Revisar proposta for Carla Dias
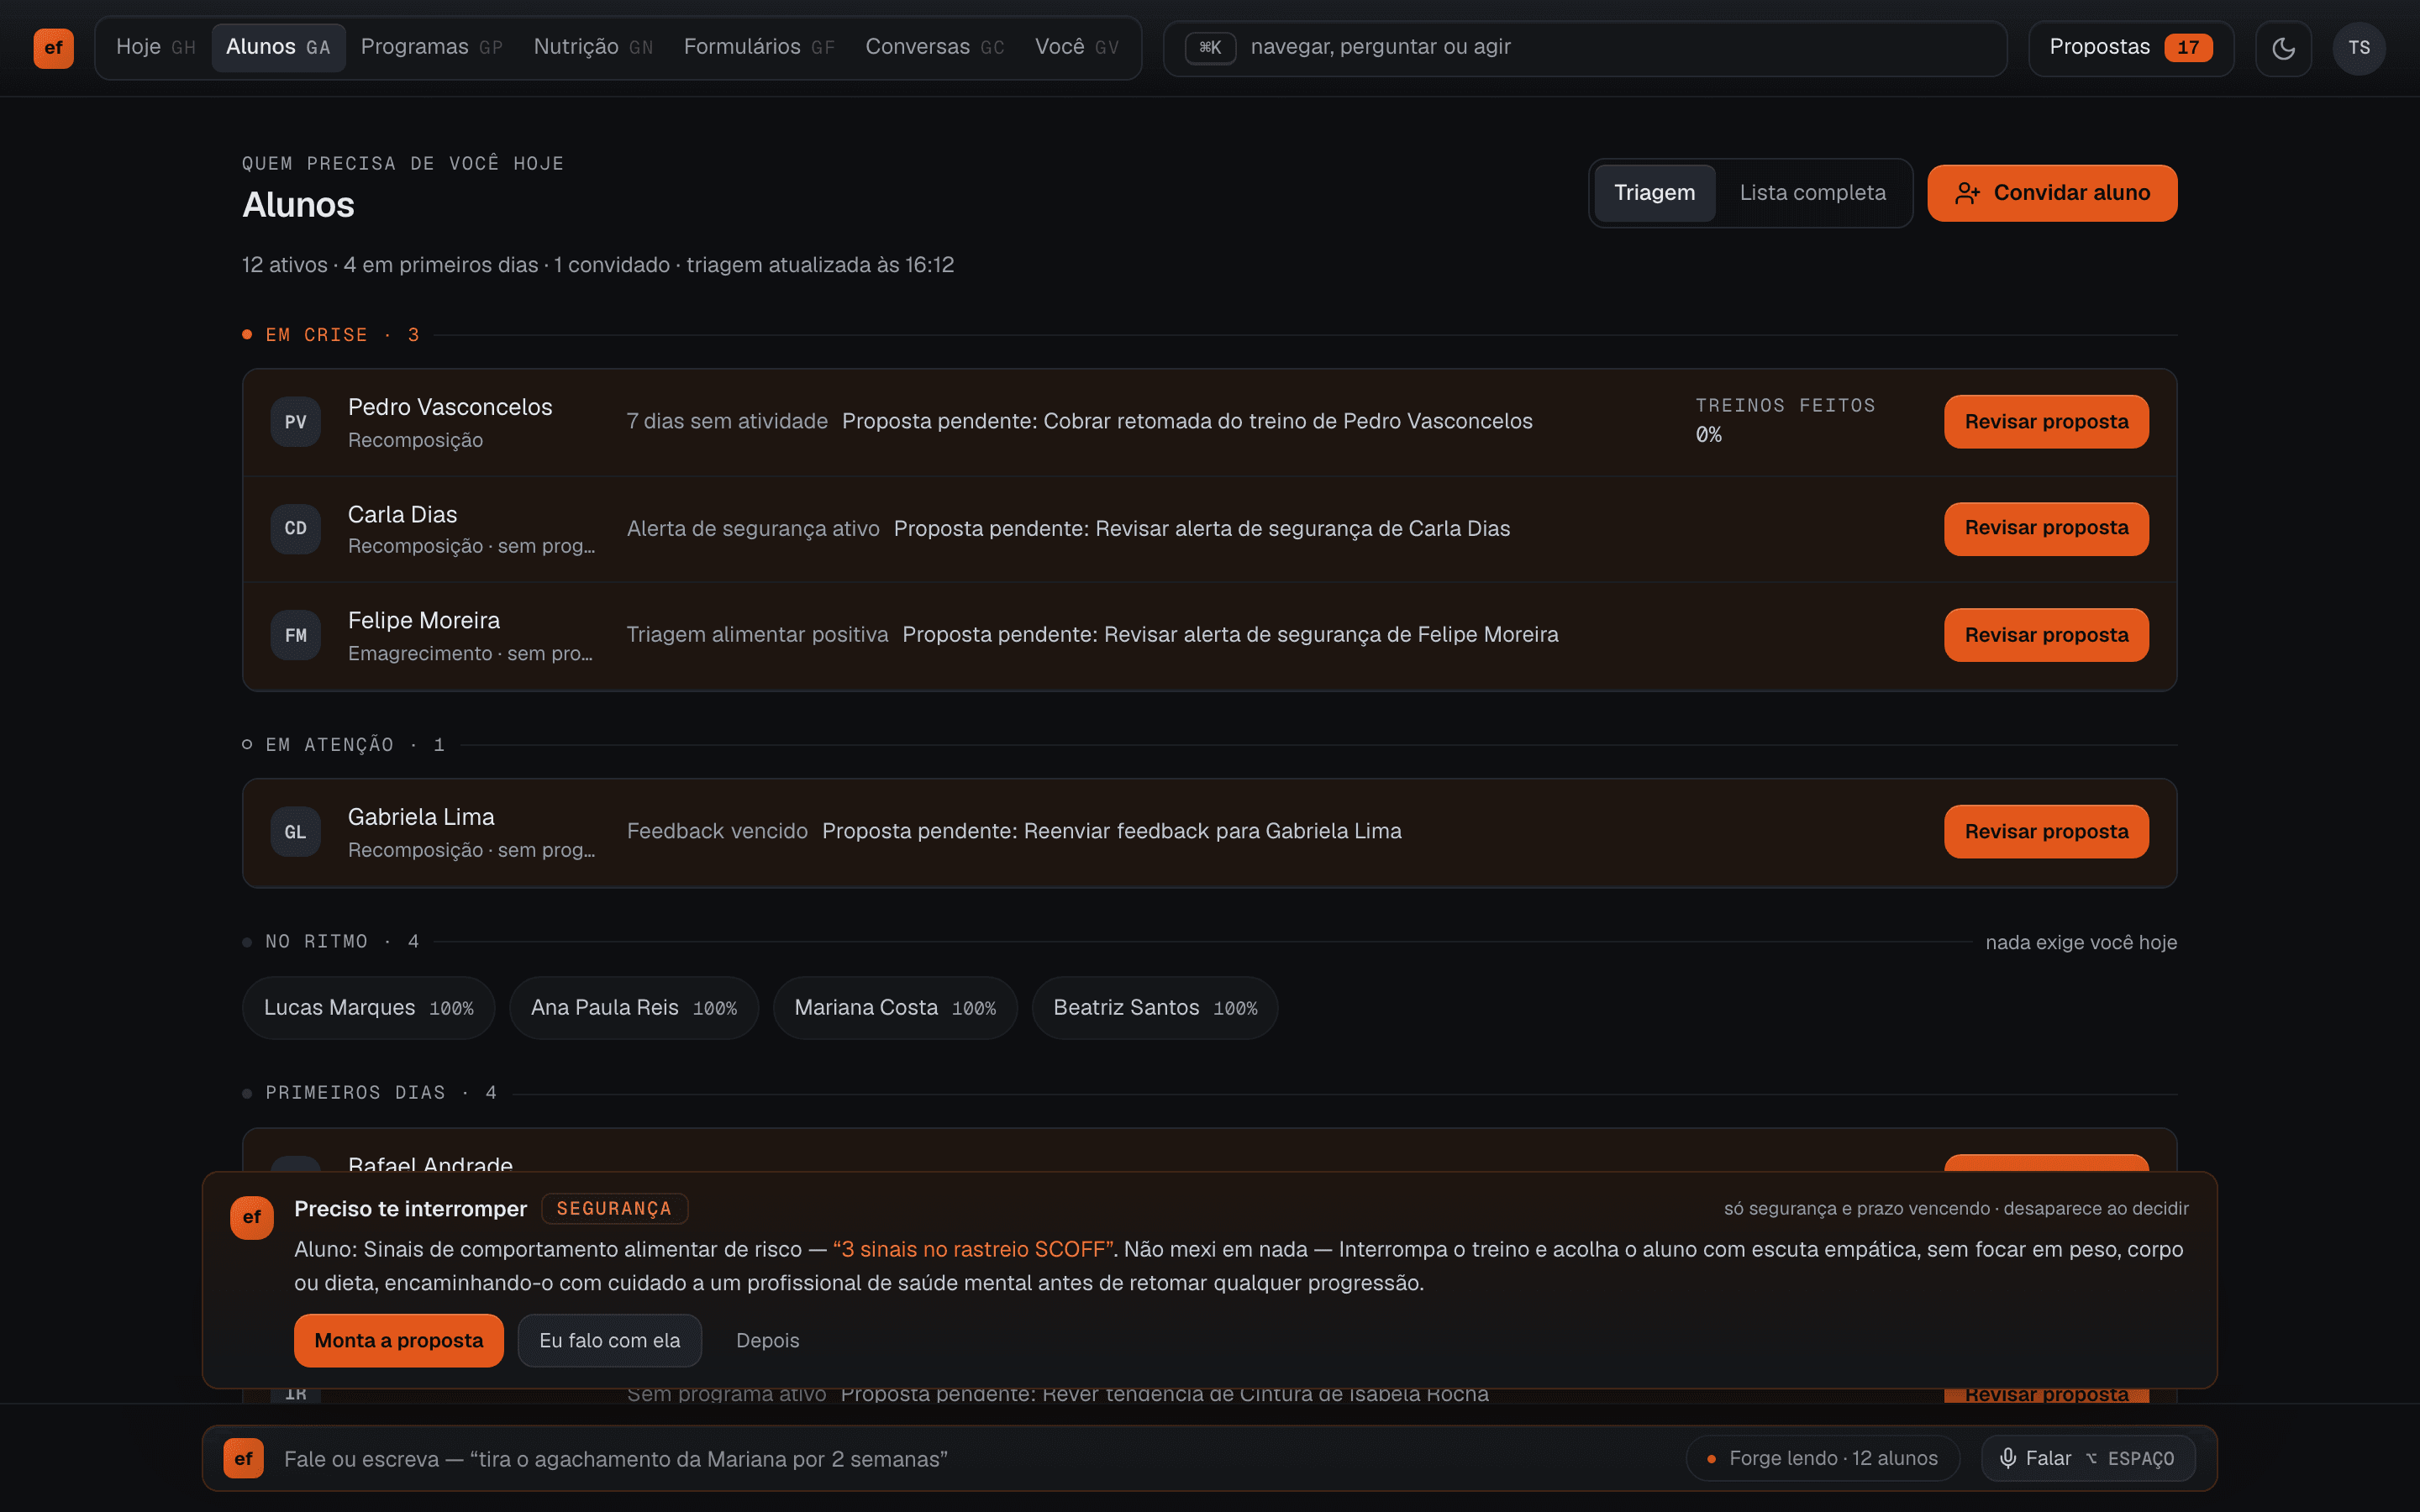Screen dimensions: 2420x1512 (2046, 528)
